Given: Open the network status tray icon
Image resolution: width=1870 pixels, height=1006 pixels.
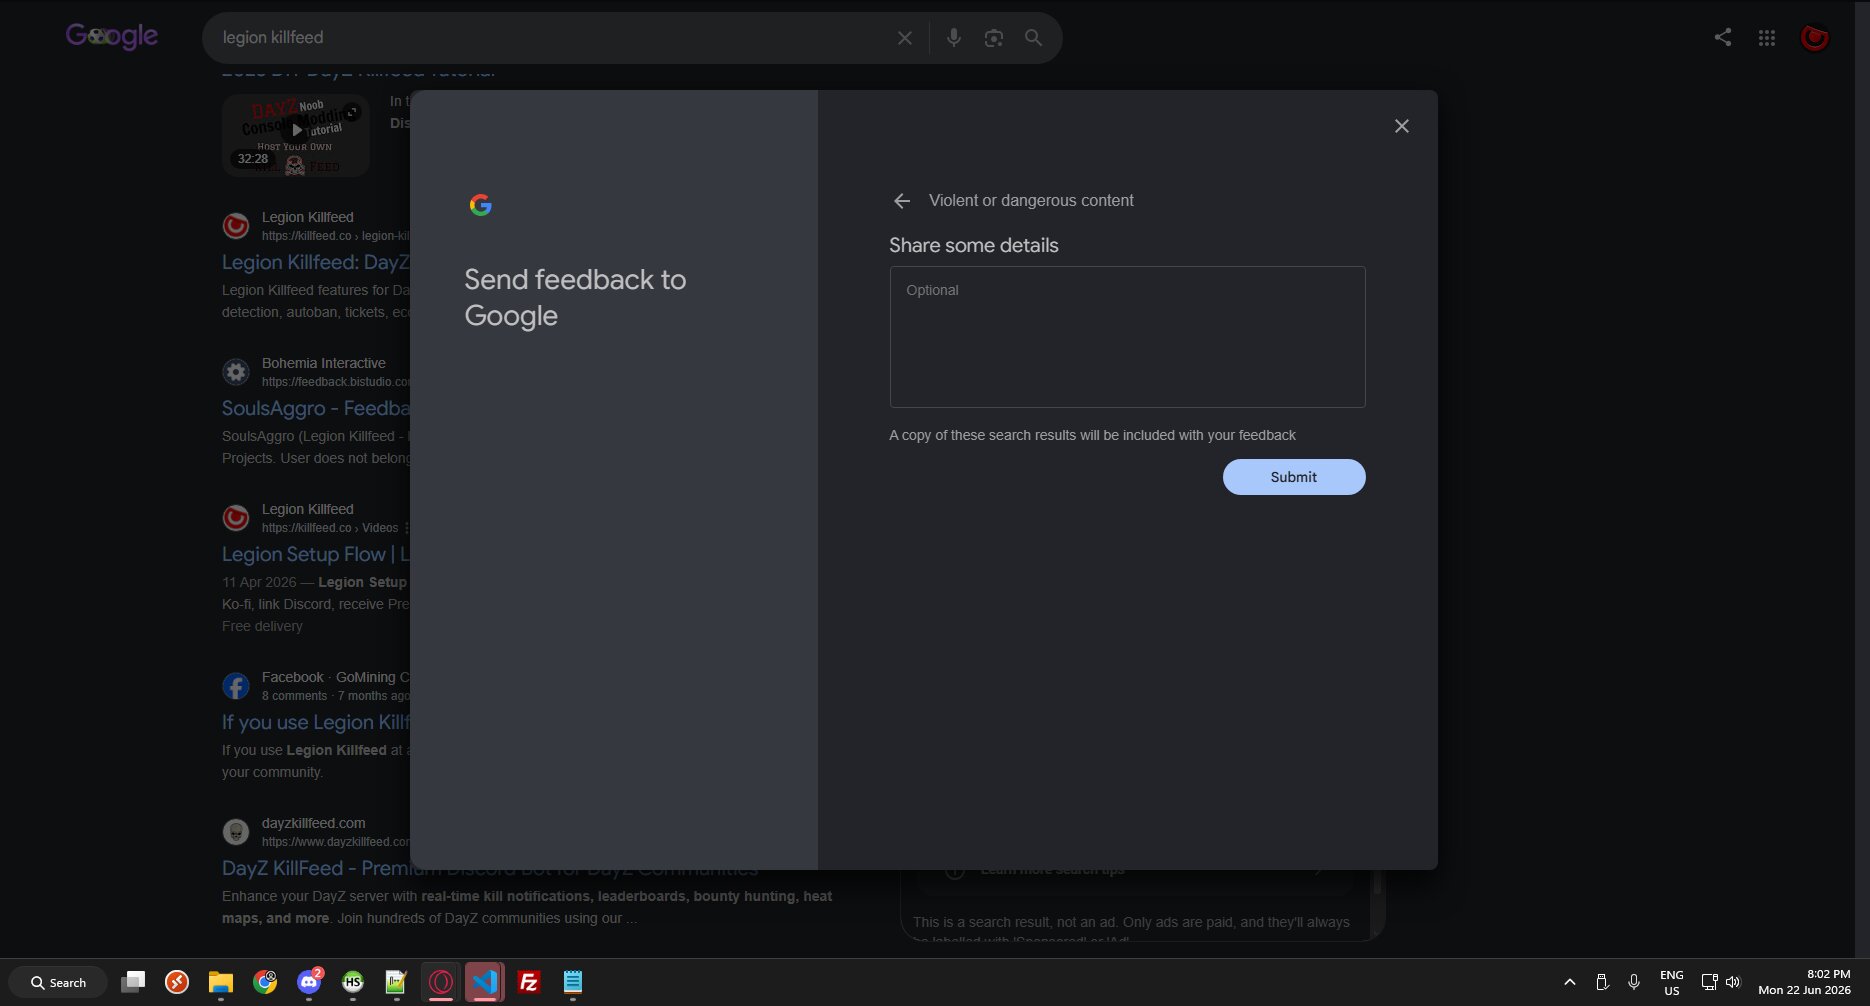Looking at the screenshot, I should [1709, 983].
